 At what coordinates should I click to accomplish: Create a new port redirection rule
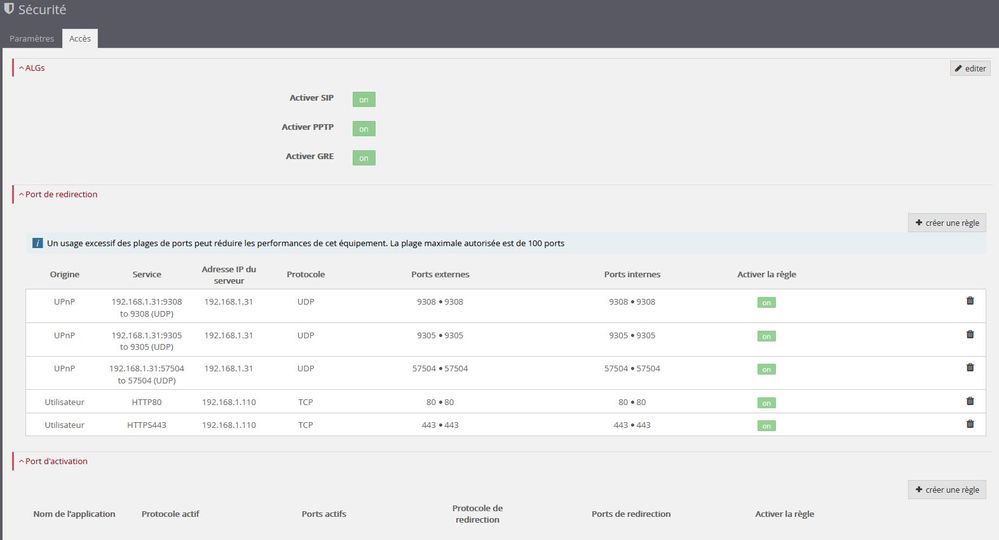point(946,223)
